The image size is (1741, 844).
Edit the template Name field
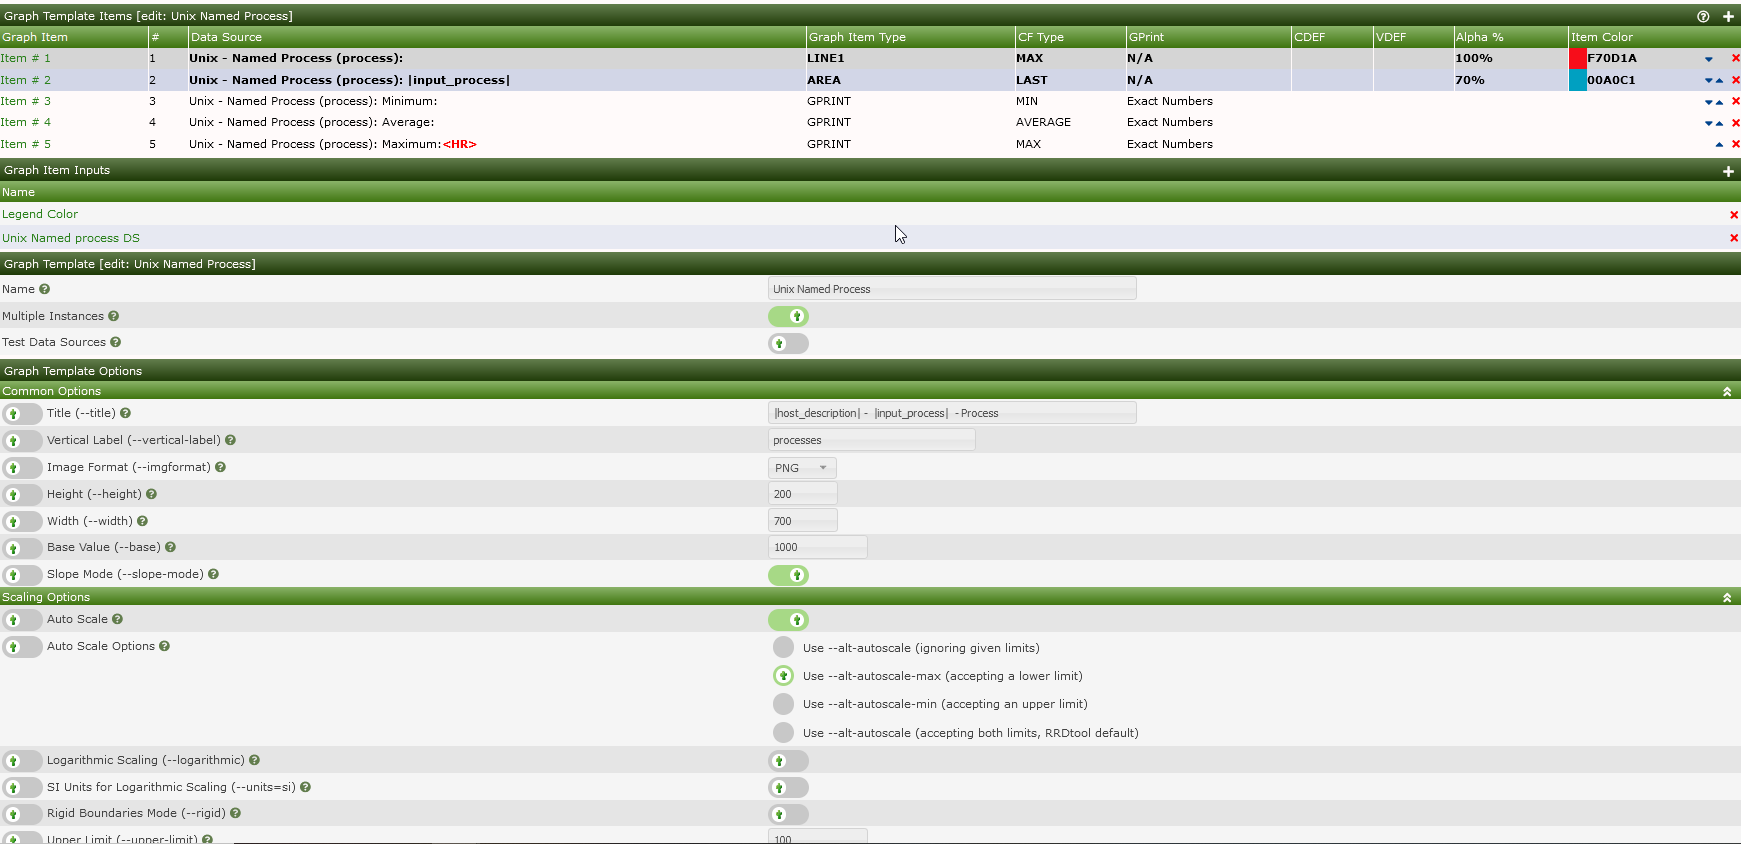952,289
